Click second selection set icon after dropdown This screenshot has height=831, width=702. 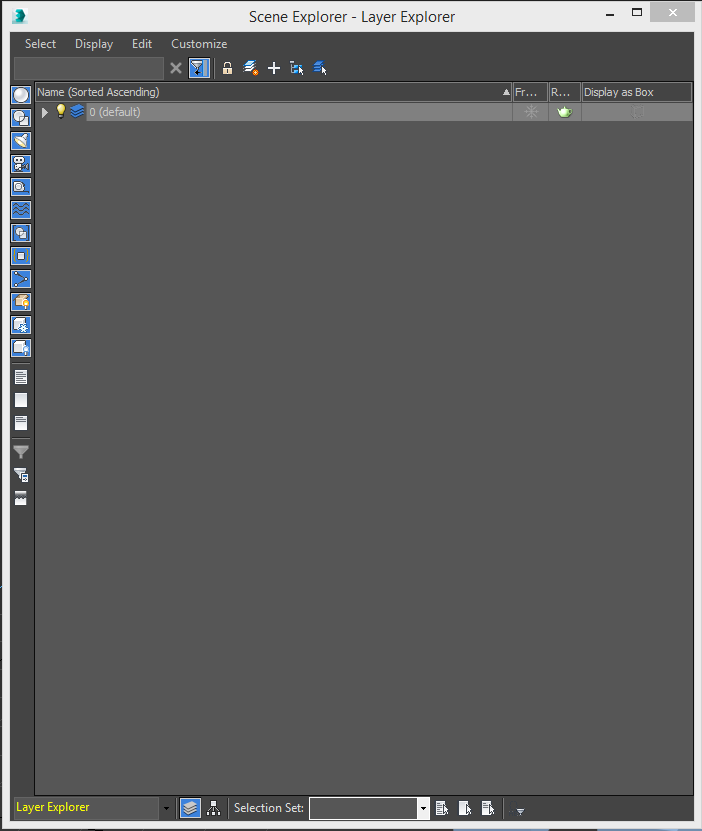click(x=465, y=808)
